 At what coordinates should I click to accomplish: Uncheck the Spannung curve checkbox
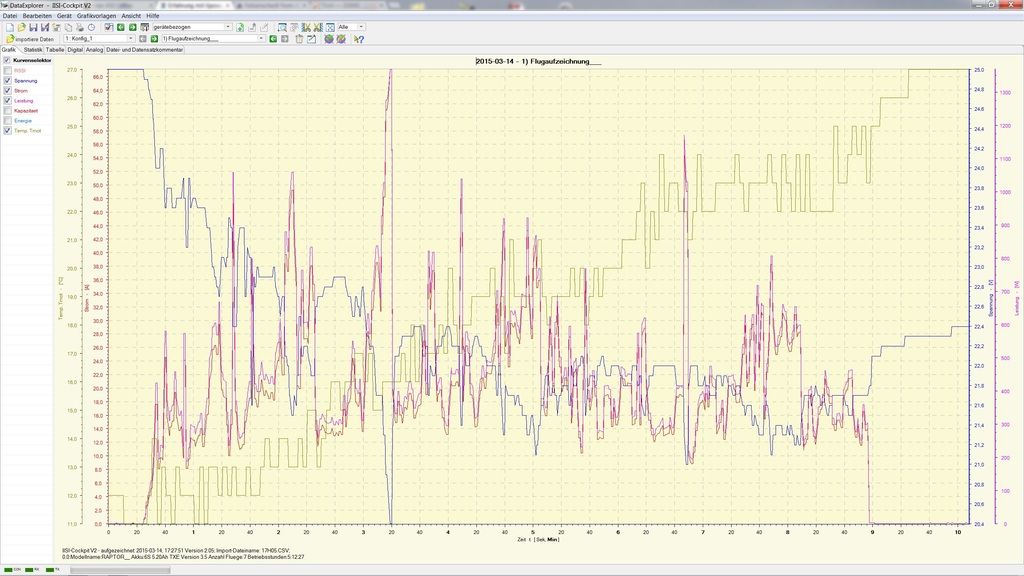click(x=8, y=80)
